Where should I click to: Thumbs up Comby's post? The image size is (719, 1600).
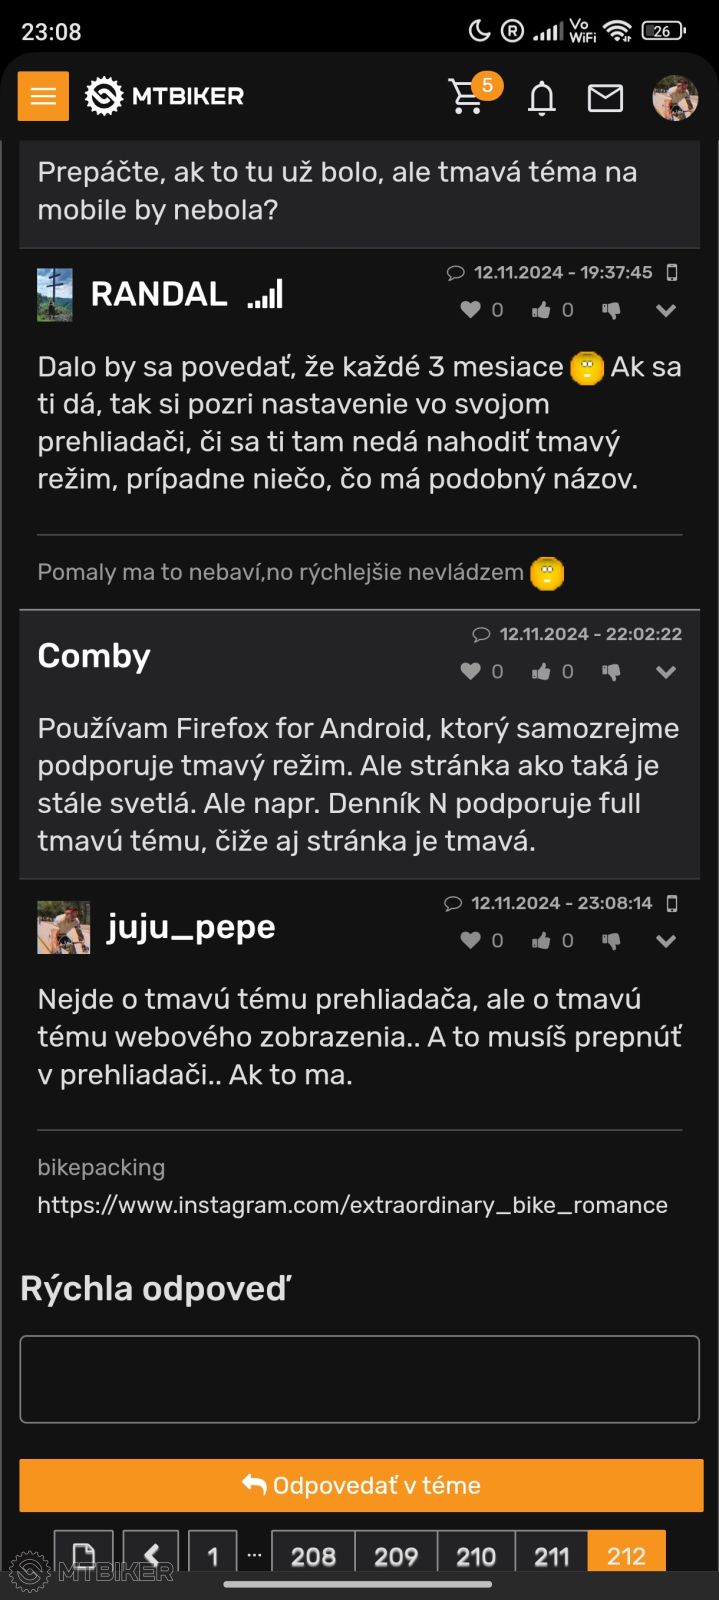(541, 672)
